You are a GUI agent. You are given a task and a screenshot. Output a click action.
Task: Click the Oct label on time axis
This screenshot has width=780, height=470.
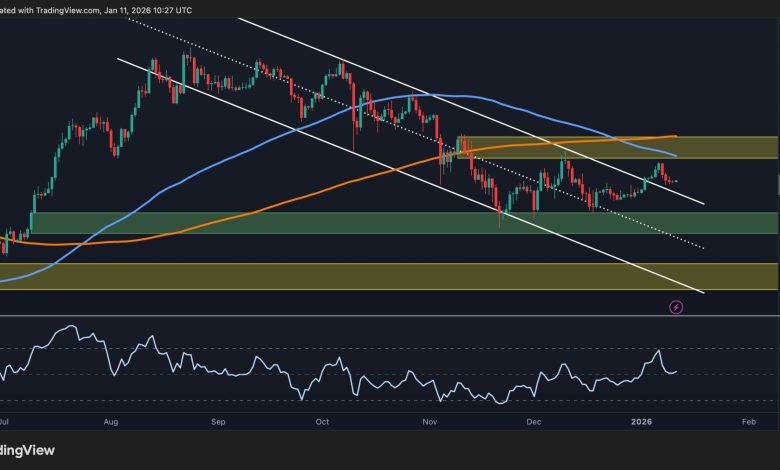(x=322, y=422)
